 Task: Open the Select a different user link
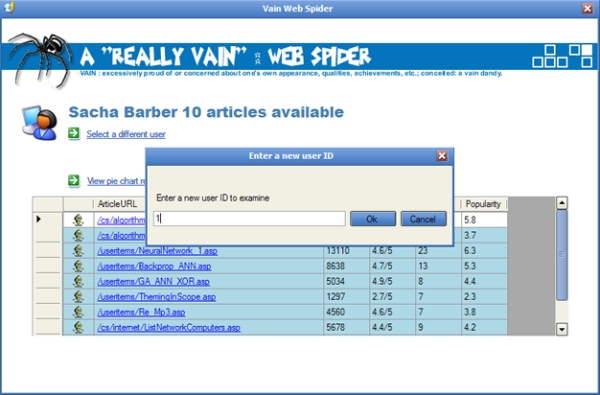126,134
